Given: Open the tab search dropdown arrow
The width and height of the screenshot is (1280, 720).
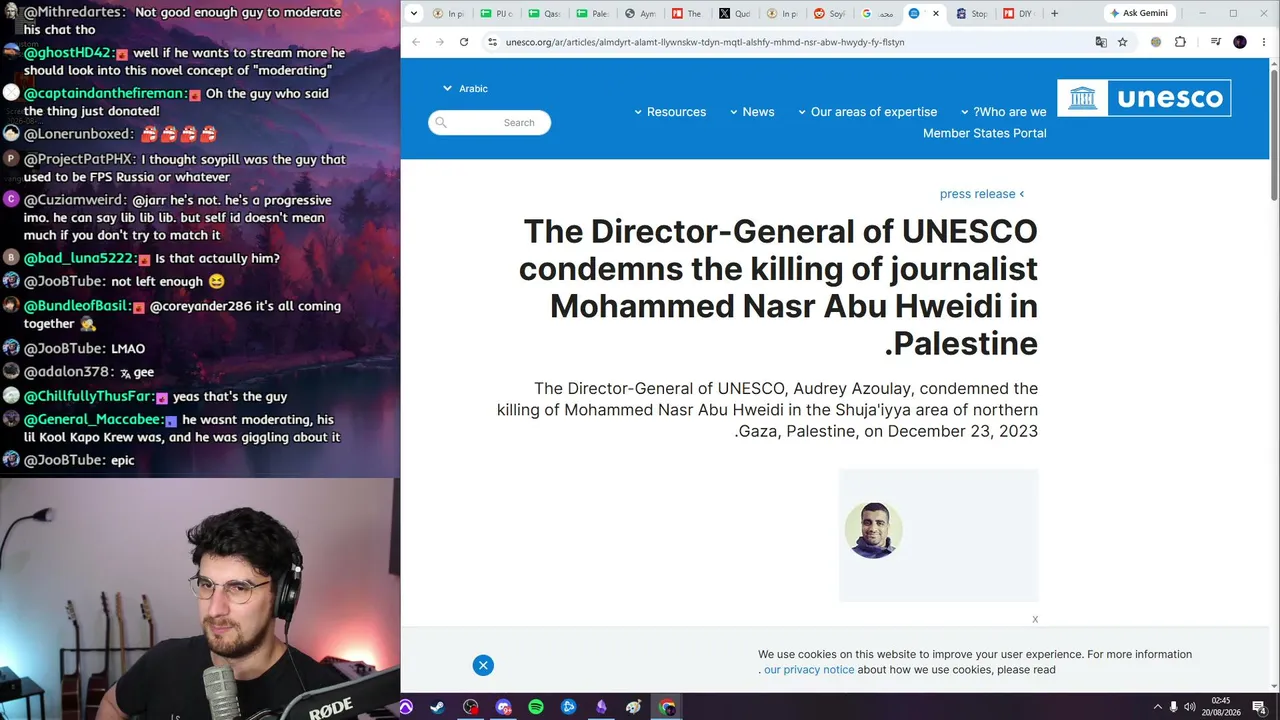Looking at the screenshot, I should coord(414,14).
